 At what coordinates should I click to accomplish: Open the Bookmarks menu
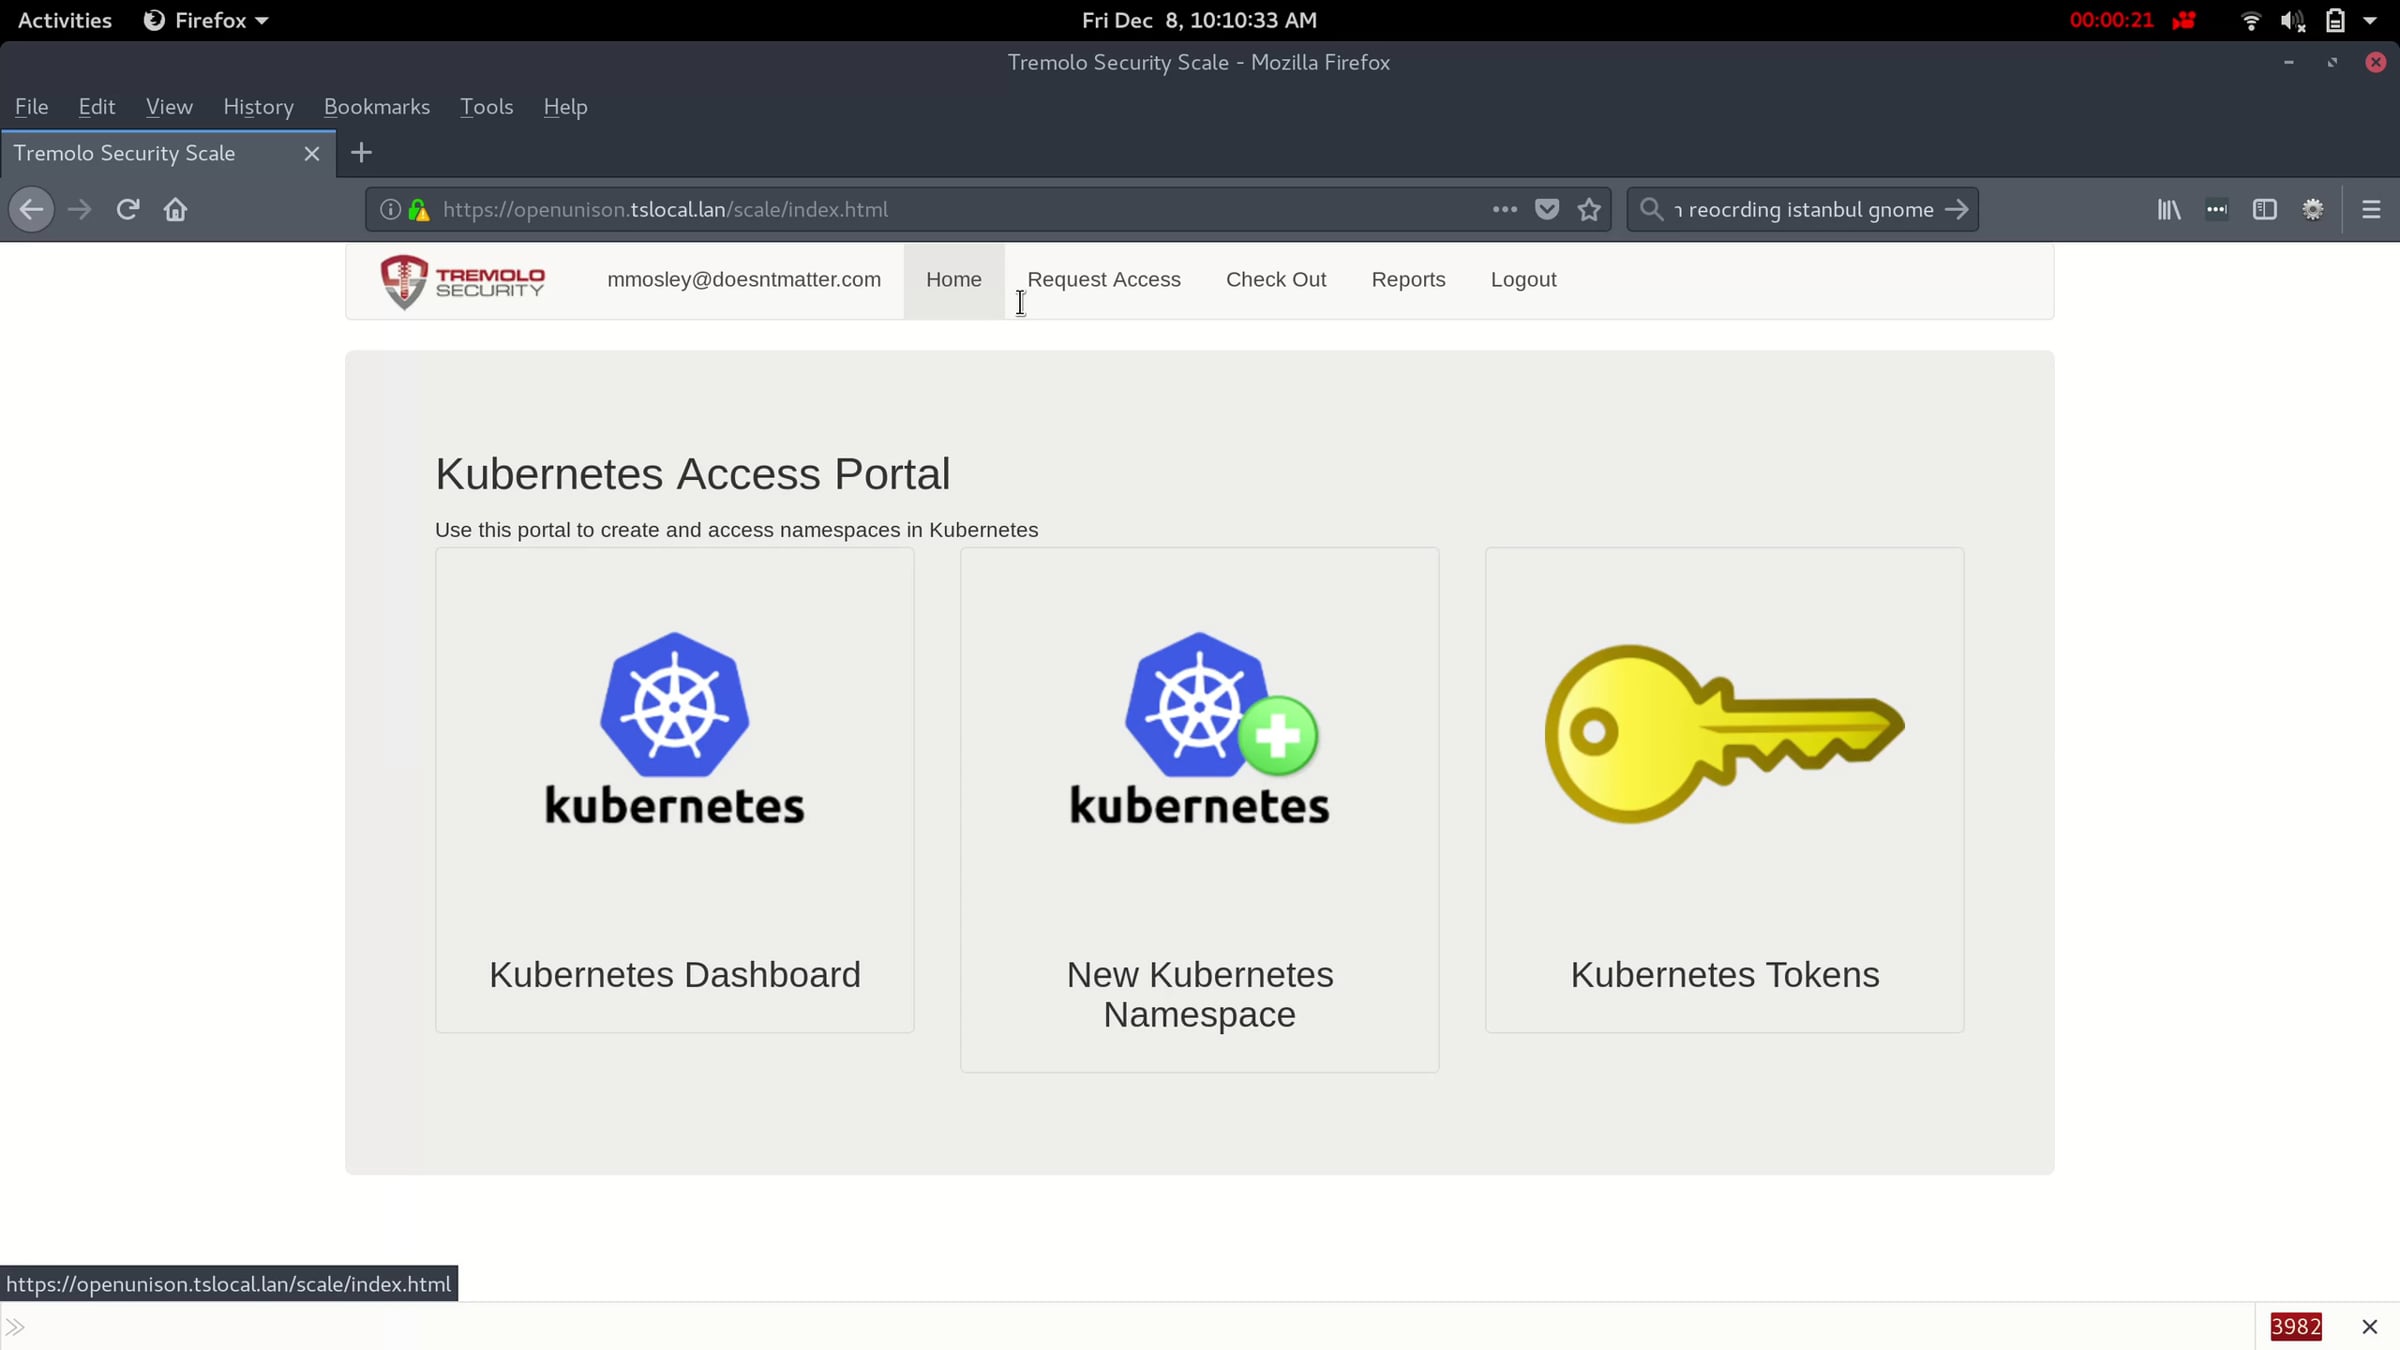(377, 107)
